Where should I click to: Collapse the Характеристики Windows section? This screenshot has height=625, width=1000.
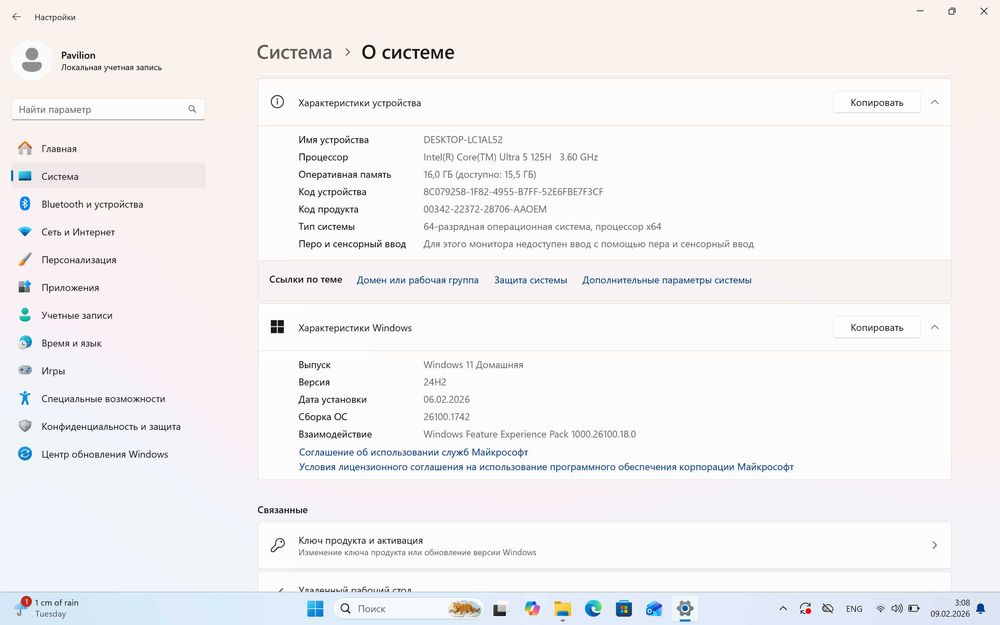click(x=934, y=327)
